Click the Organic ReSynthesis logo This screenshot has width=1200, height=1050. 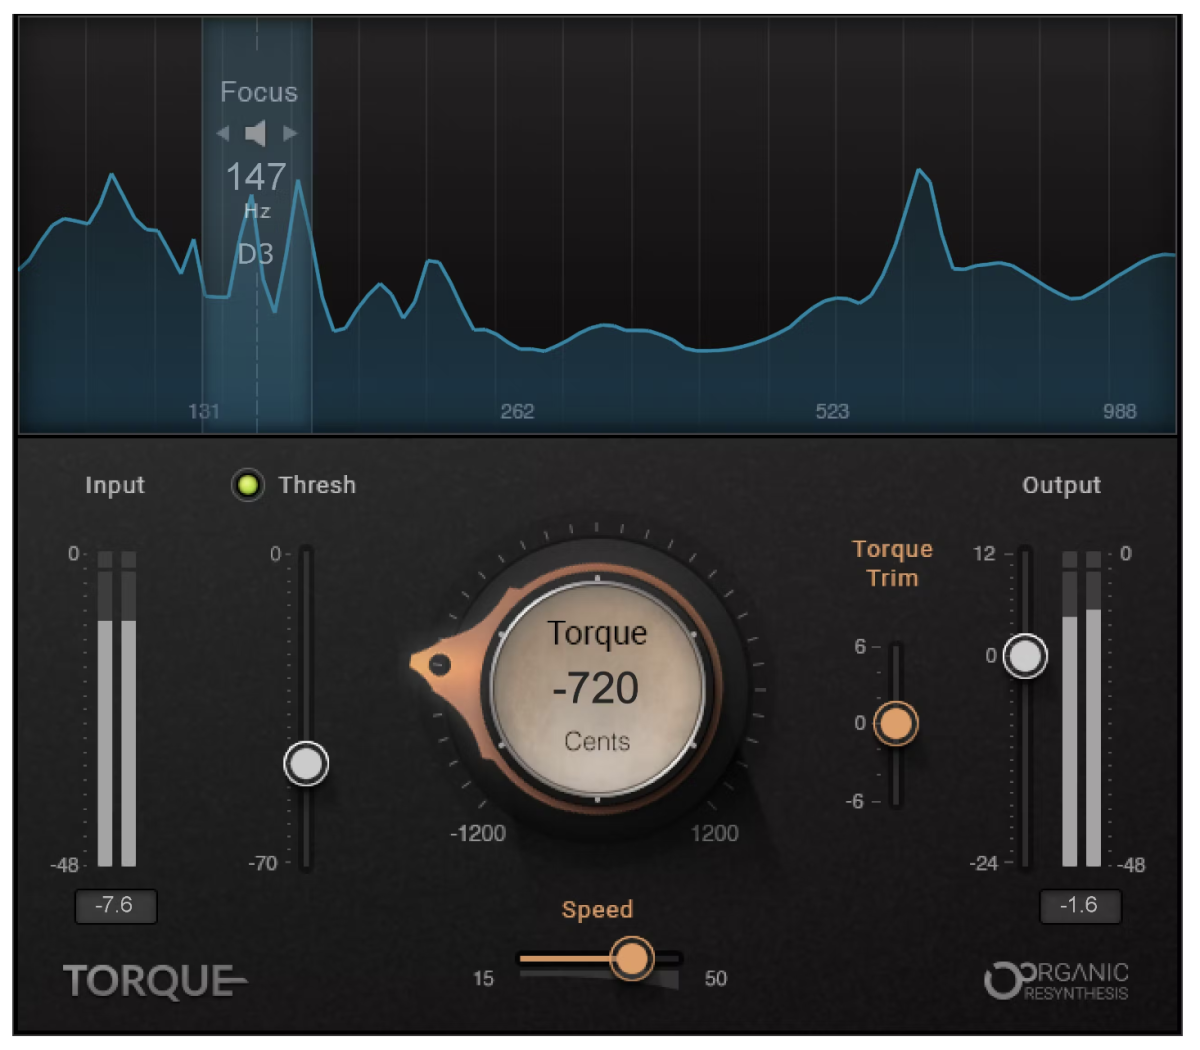pyautogui.click(x=1057, y=980)
